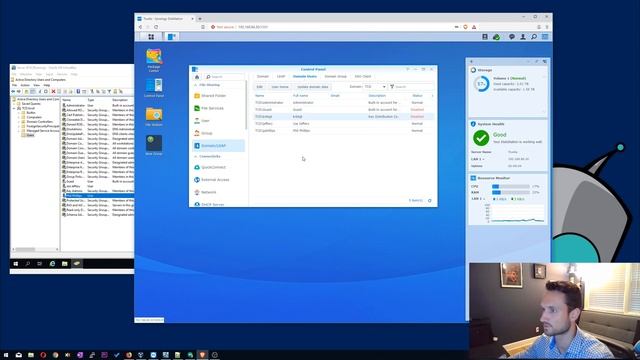Click the filter funnel in the Active Directory toolbar
640x360 pixels.
(109, 91)
